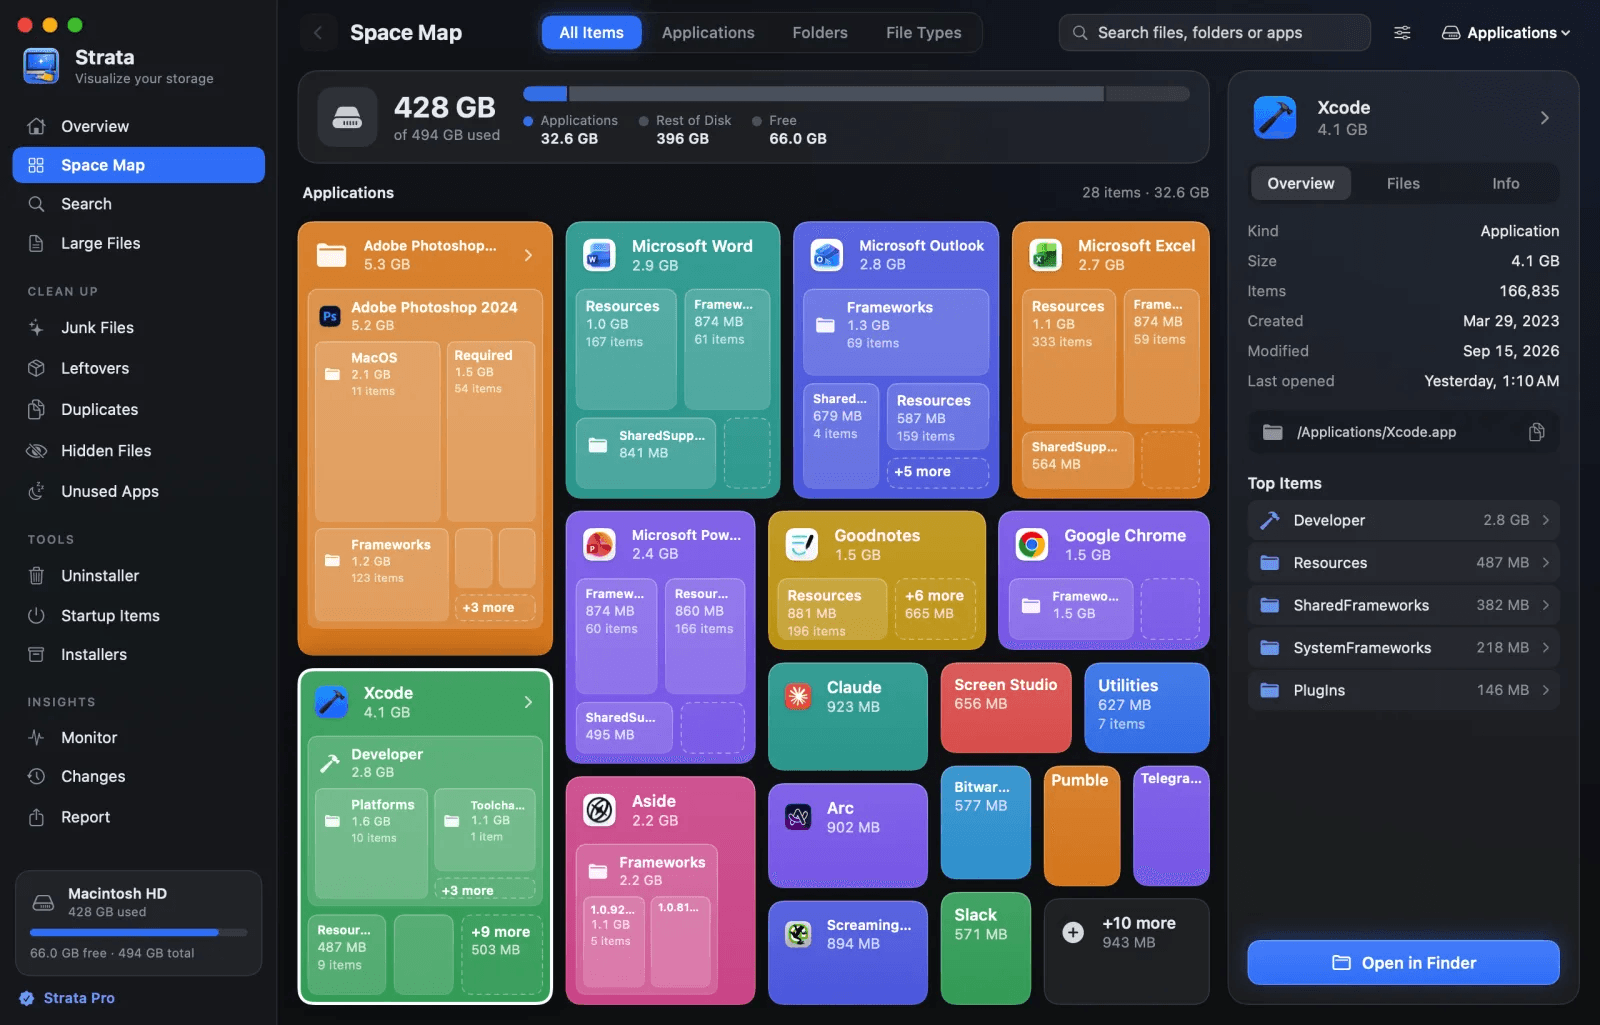Show the +10 more apps tile

1126,951
